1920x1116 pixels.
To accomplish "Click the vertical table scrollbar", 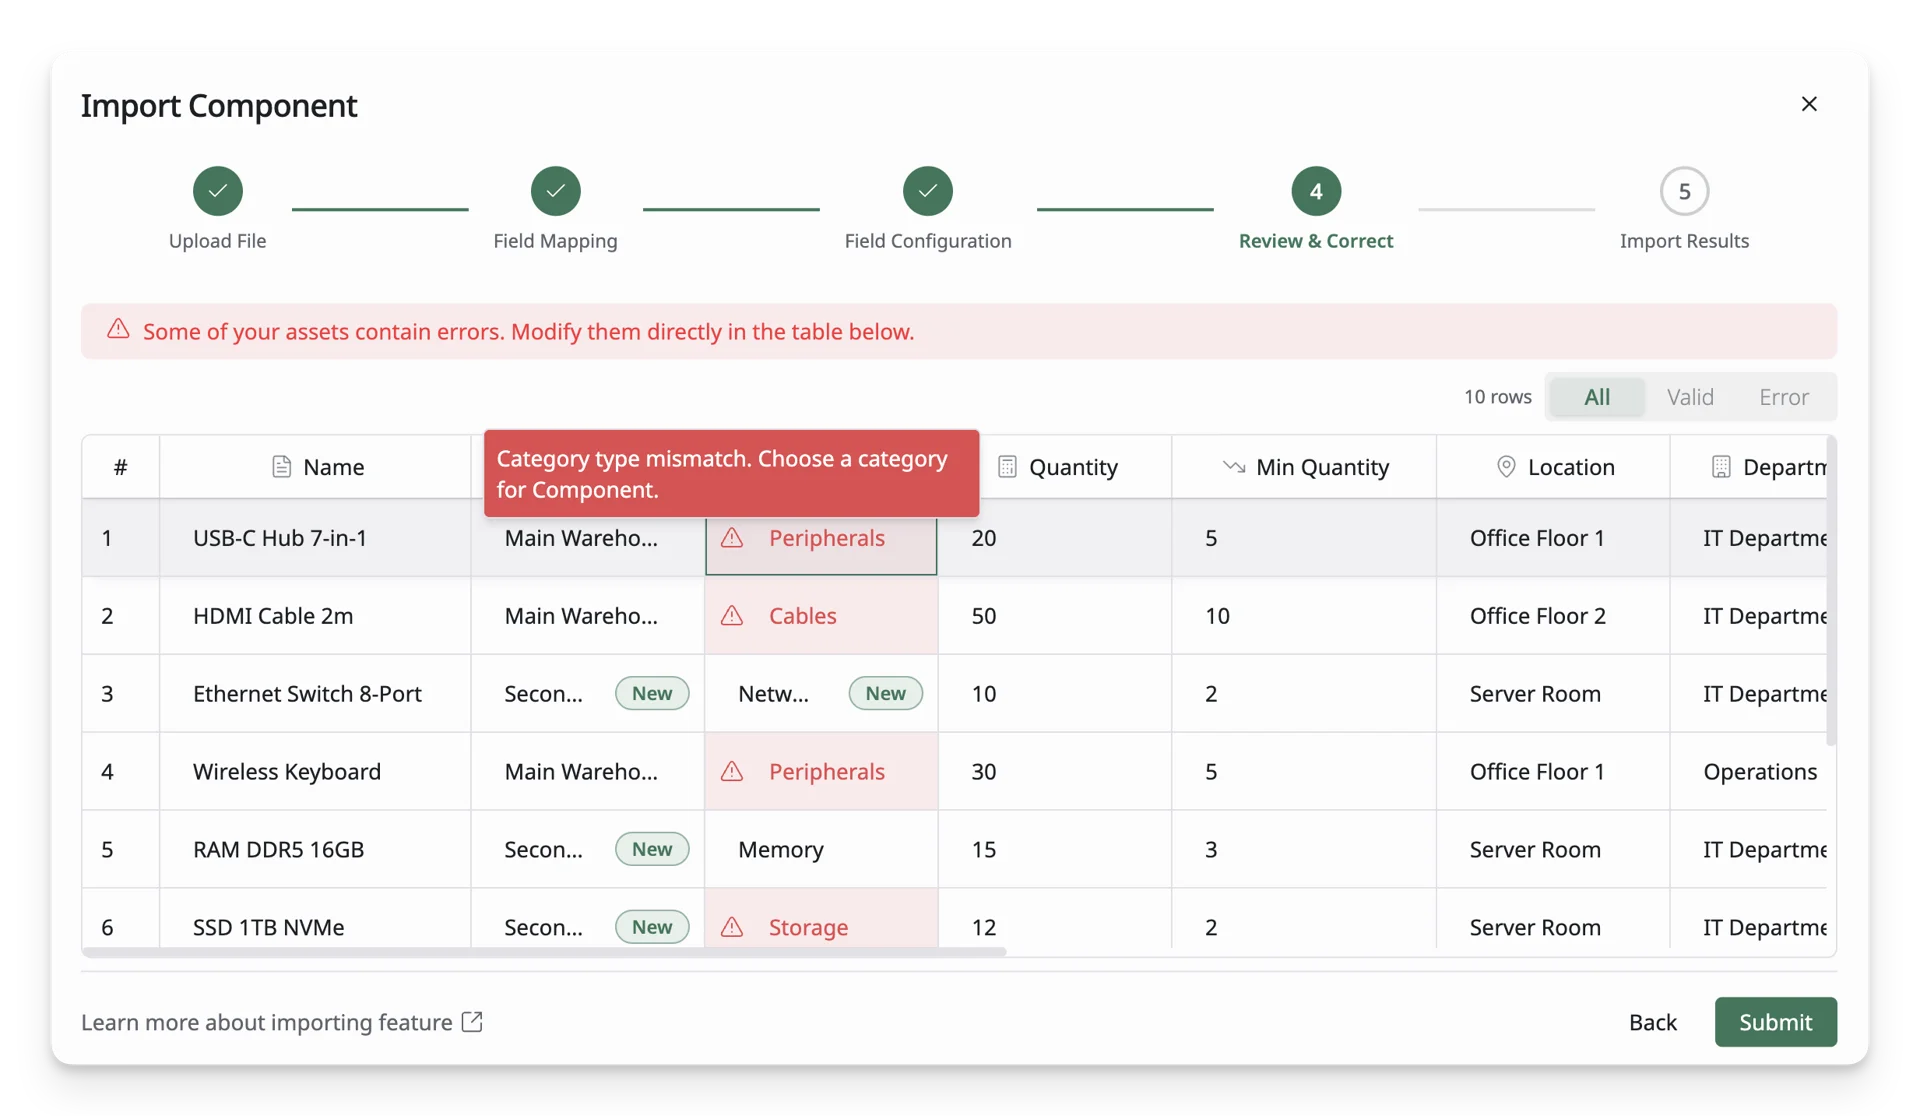I will 1831,590.
